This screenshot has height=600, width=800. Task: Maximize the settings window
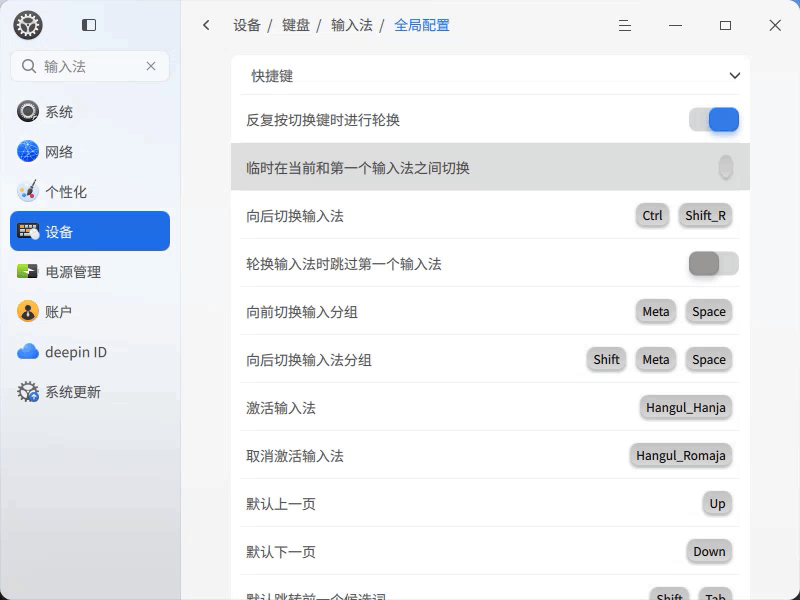pyautogui.click(x=725, y=25)
